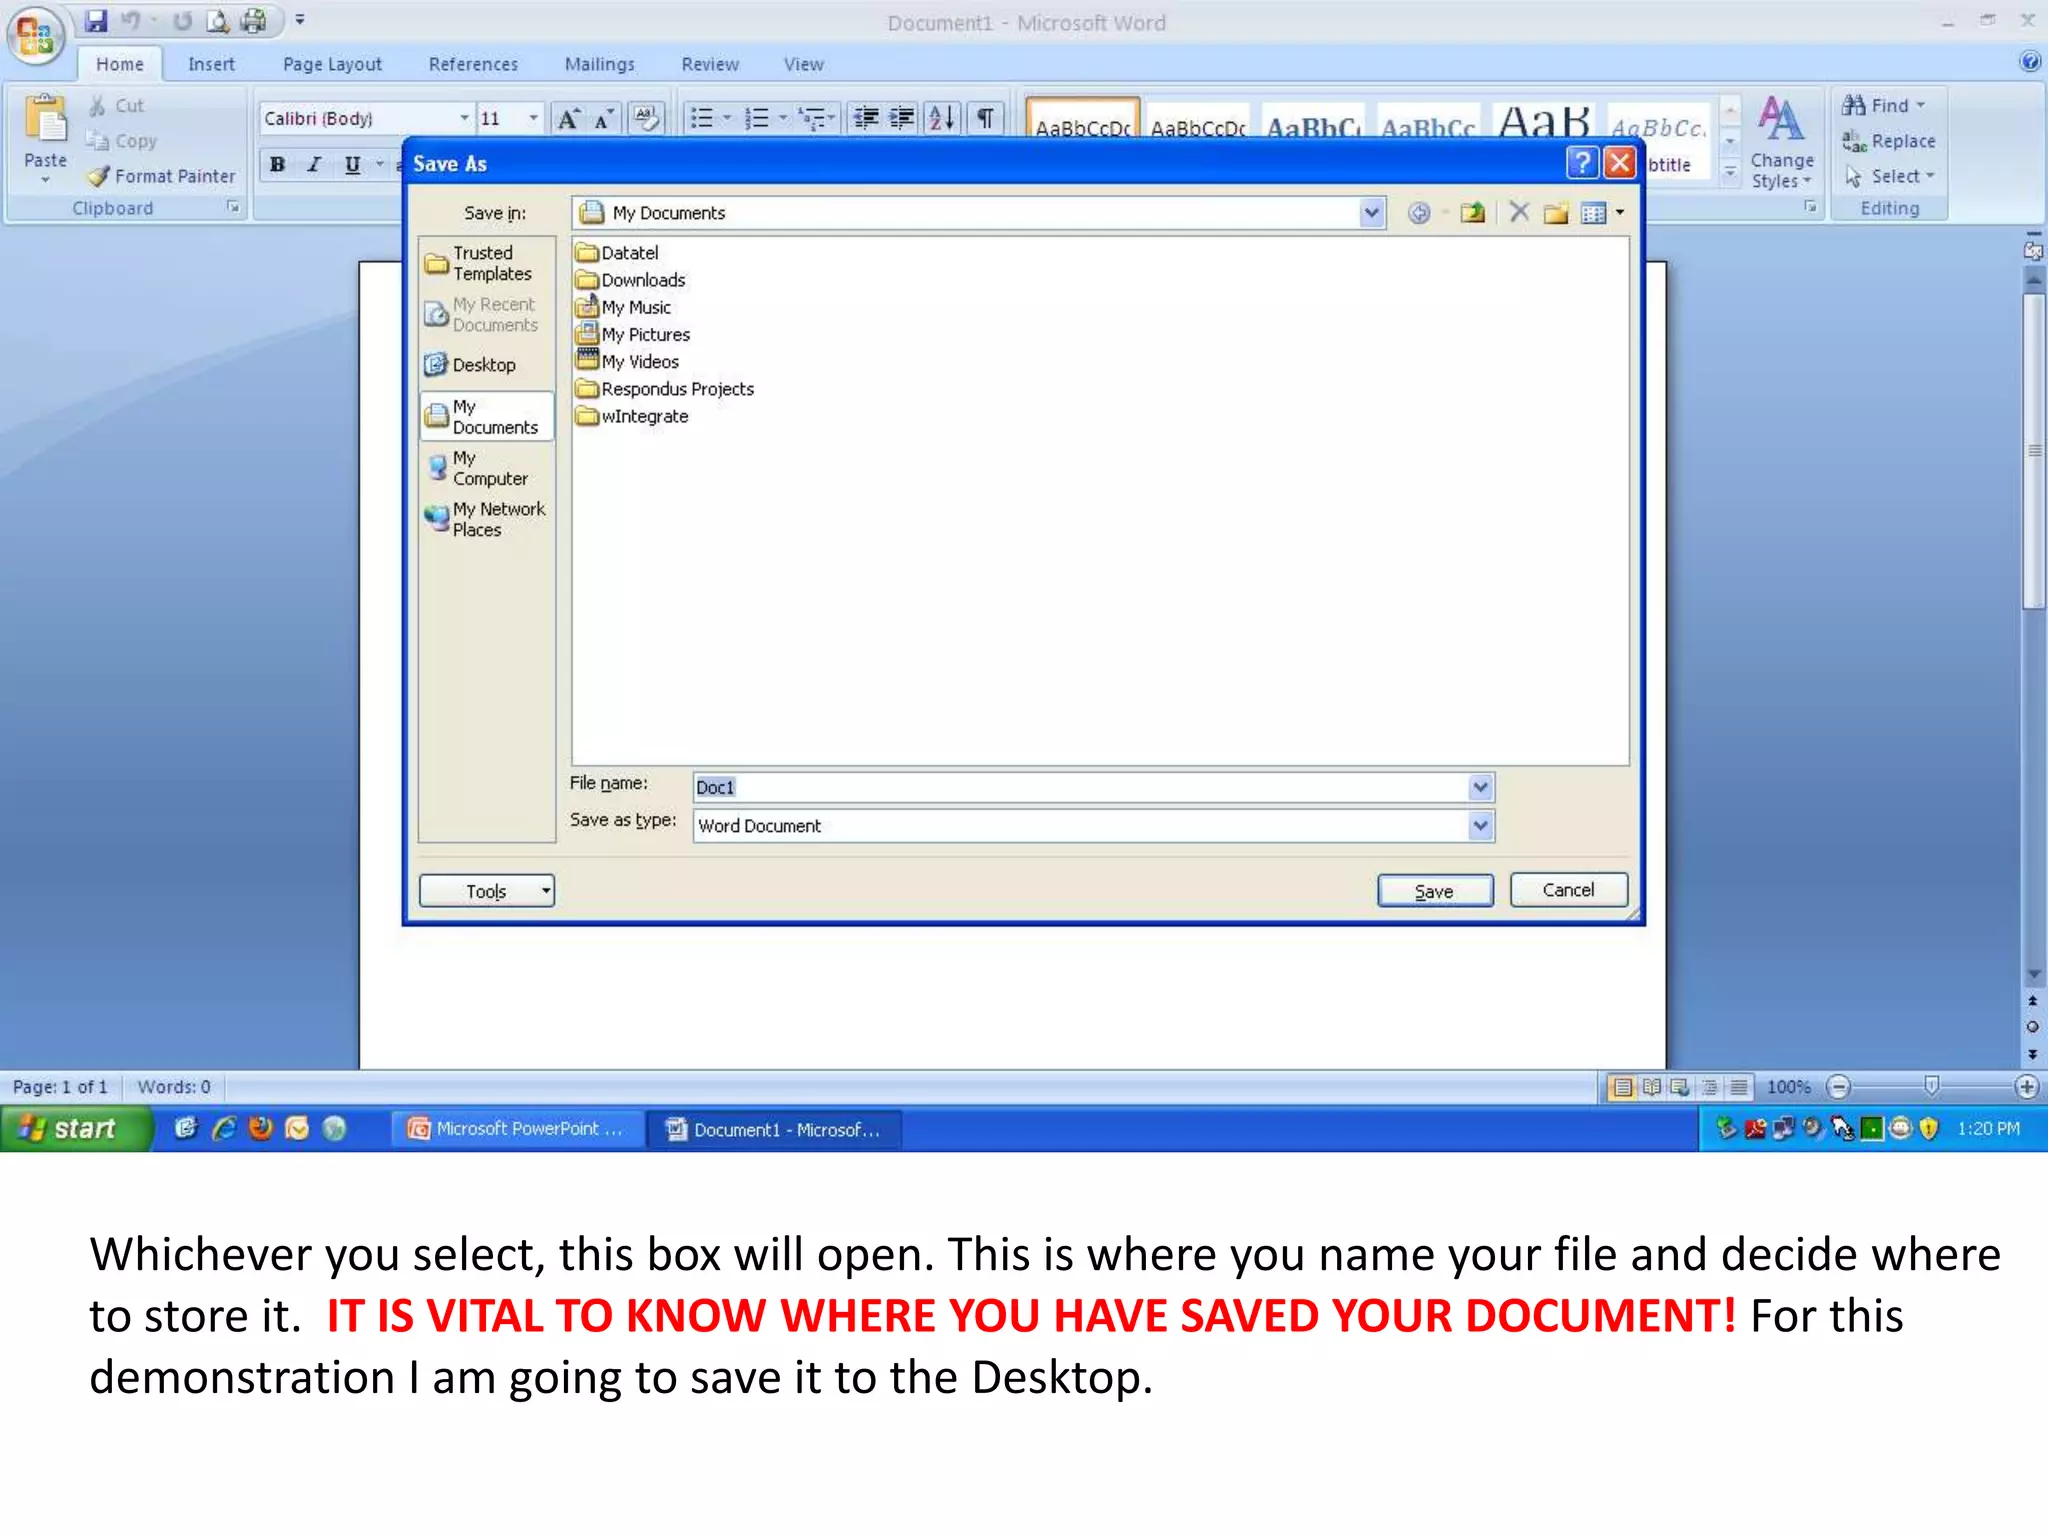Image resolution: width=2048 pixels, height=1536 pixels.
Task: Click the Up One Level folder icon
Action: tap(1472, 213)
